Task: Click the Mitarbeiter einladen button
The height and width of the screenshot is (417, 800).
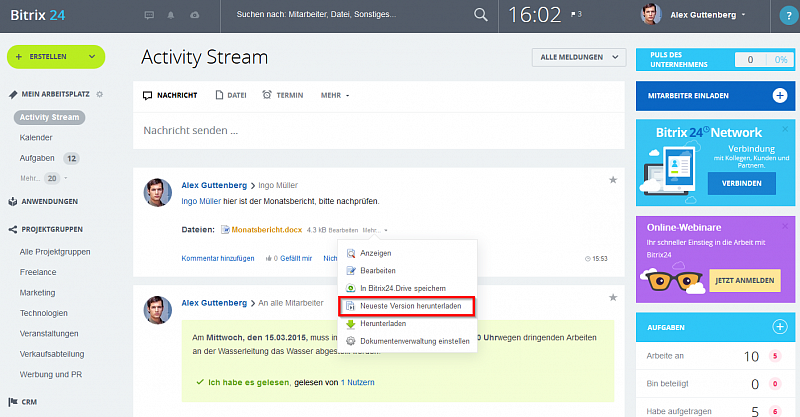Action: pos(715,95)
